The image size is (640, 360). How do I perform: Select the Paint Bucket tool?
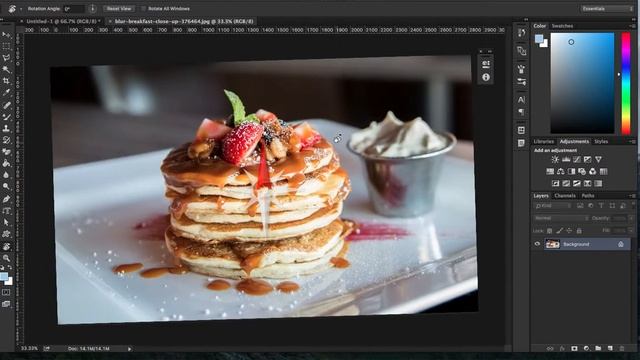6,163
